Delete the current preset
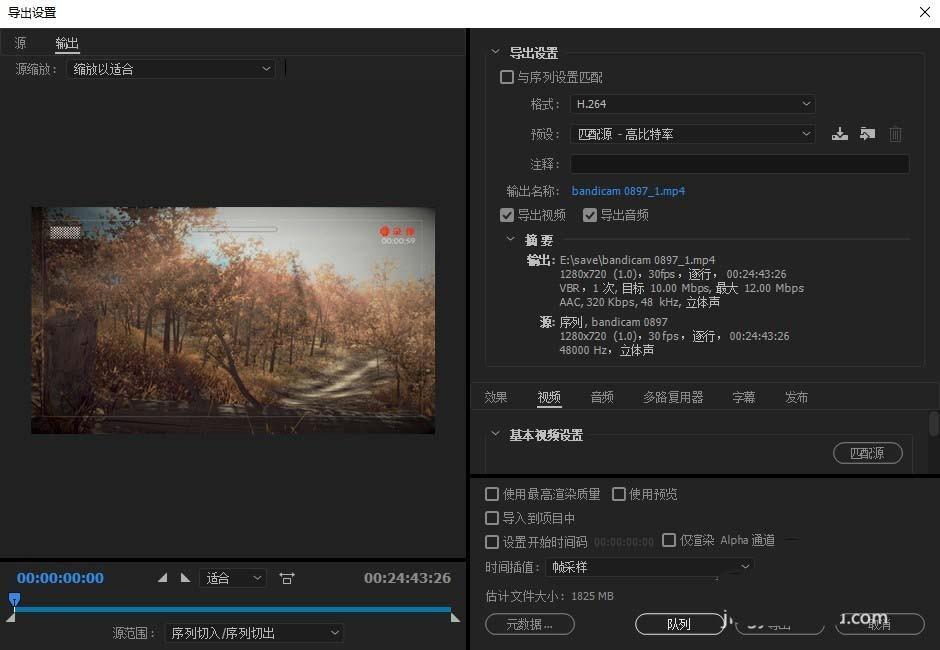 pyautogui.click(x=895, y=133)
